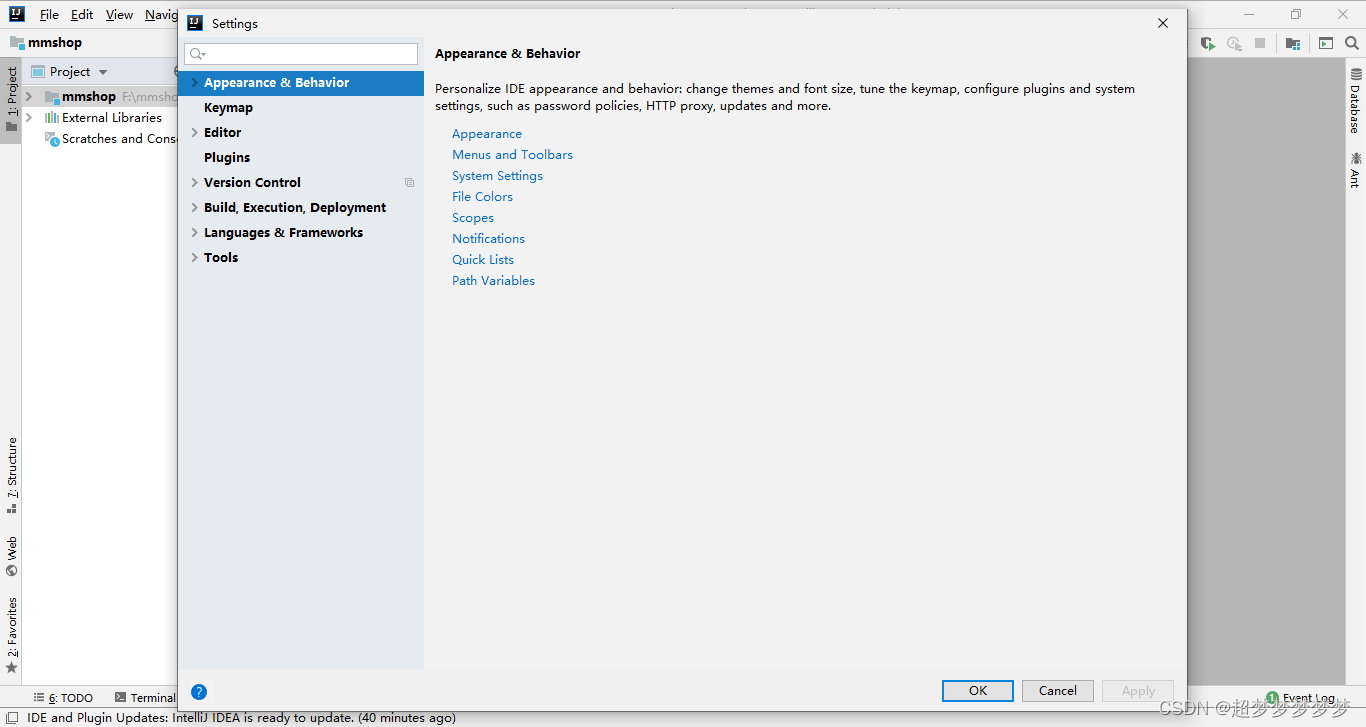Screen dimensions: 1366x727
Task: Open the 7: Structure side tab
Action: pos(11,475)
